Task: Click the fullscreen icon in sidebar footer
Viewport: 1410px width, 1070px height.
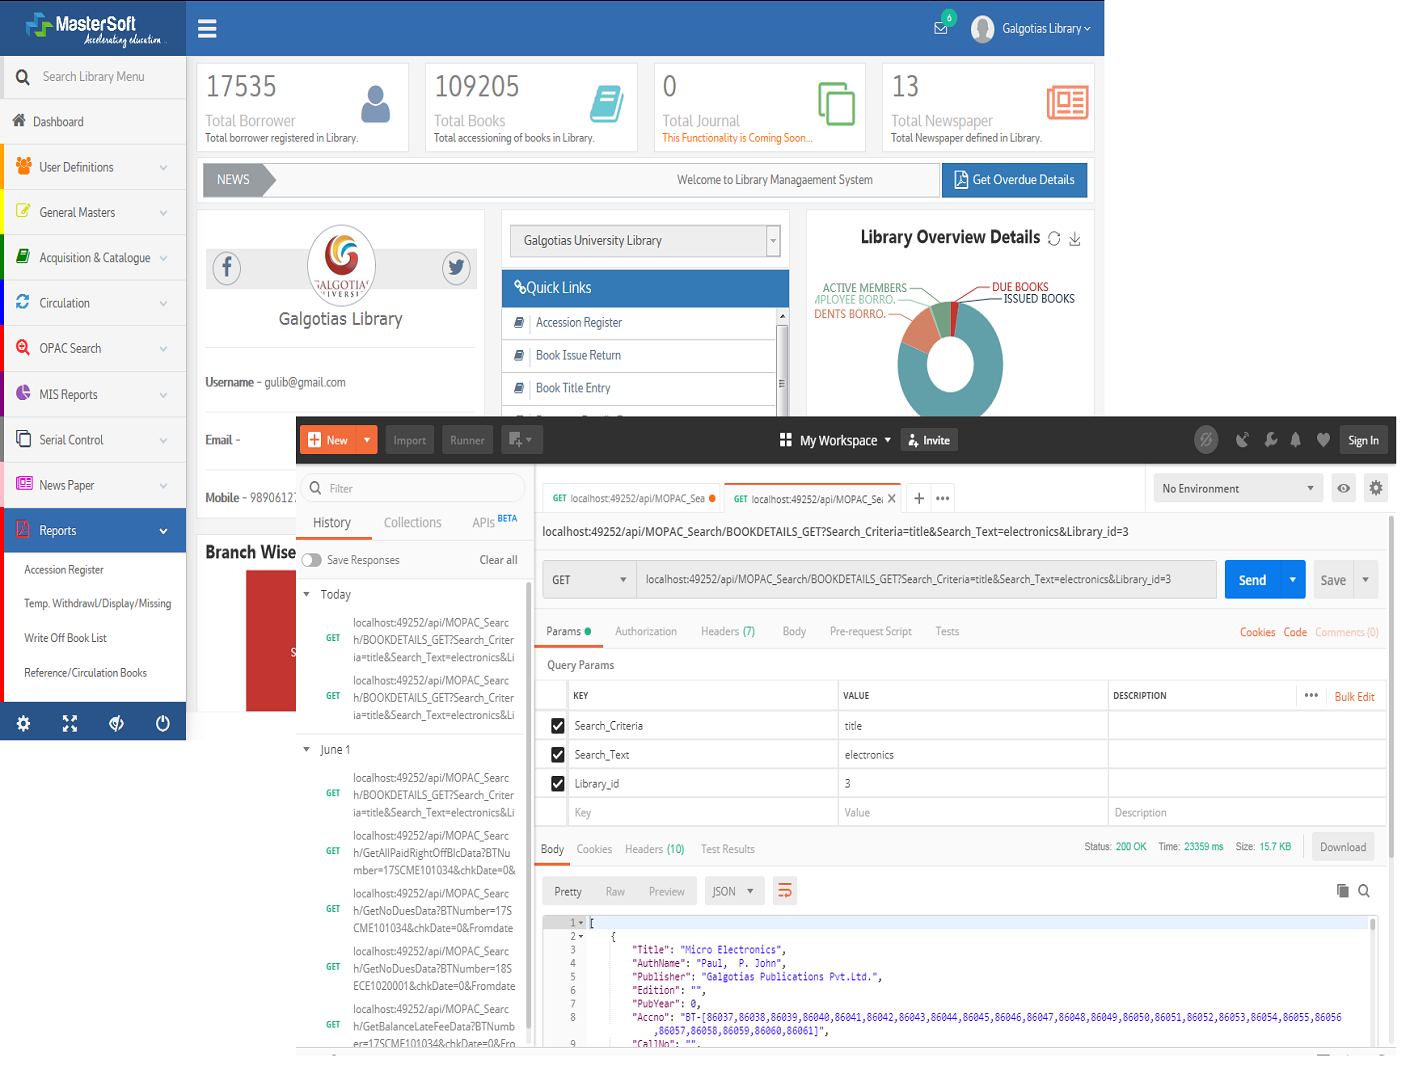Action: pos(70,723)
